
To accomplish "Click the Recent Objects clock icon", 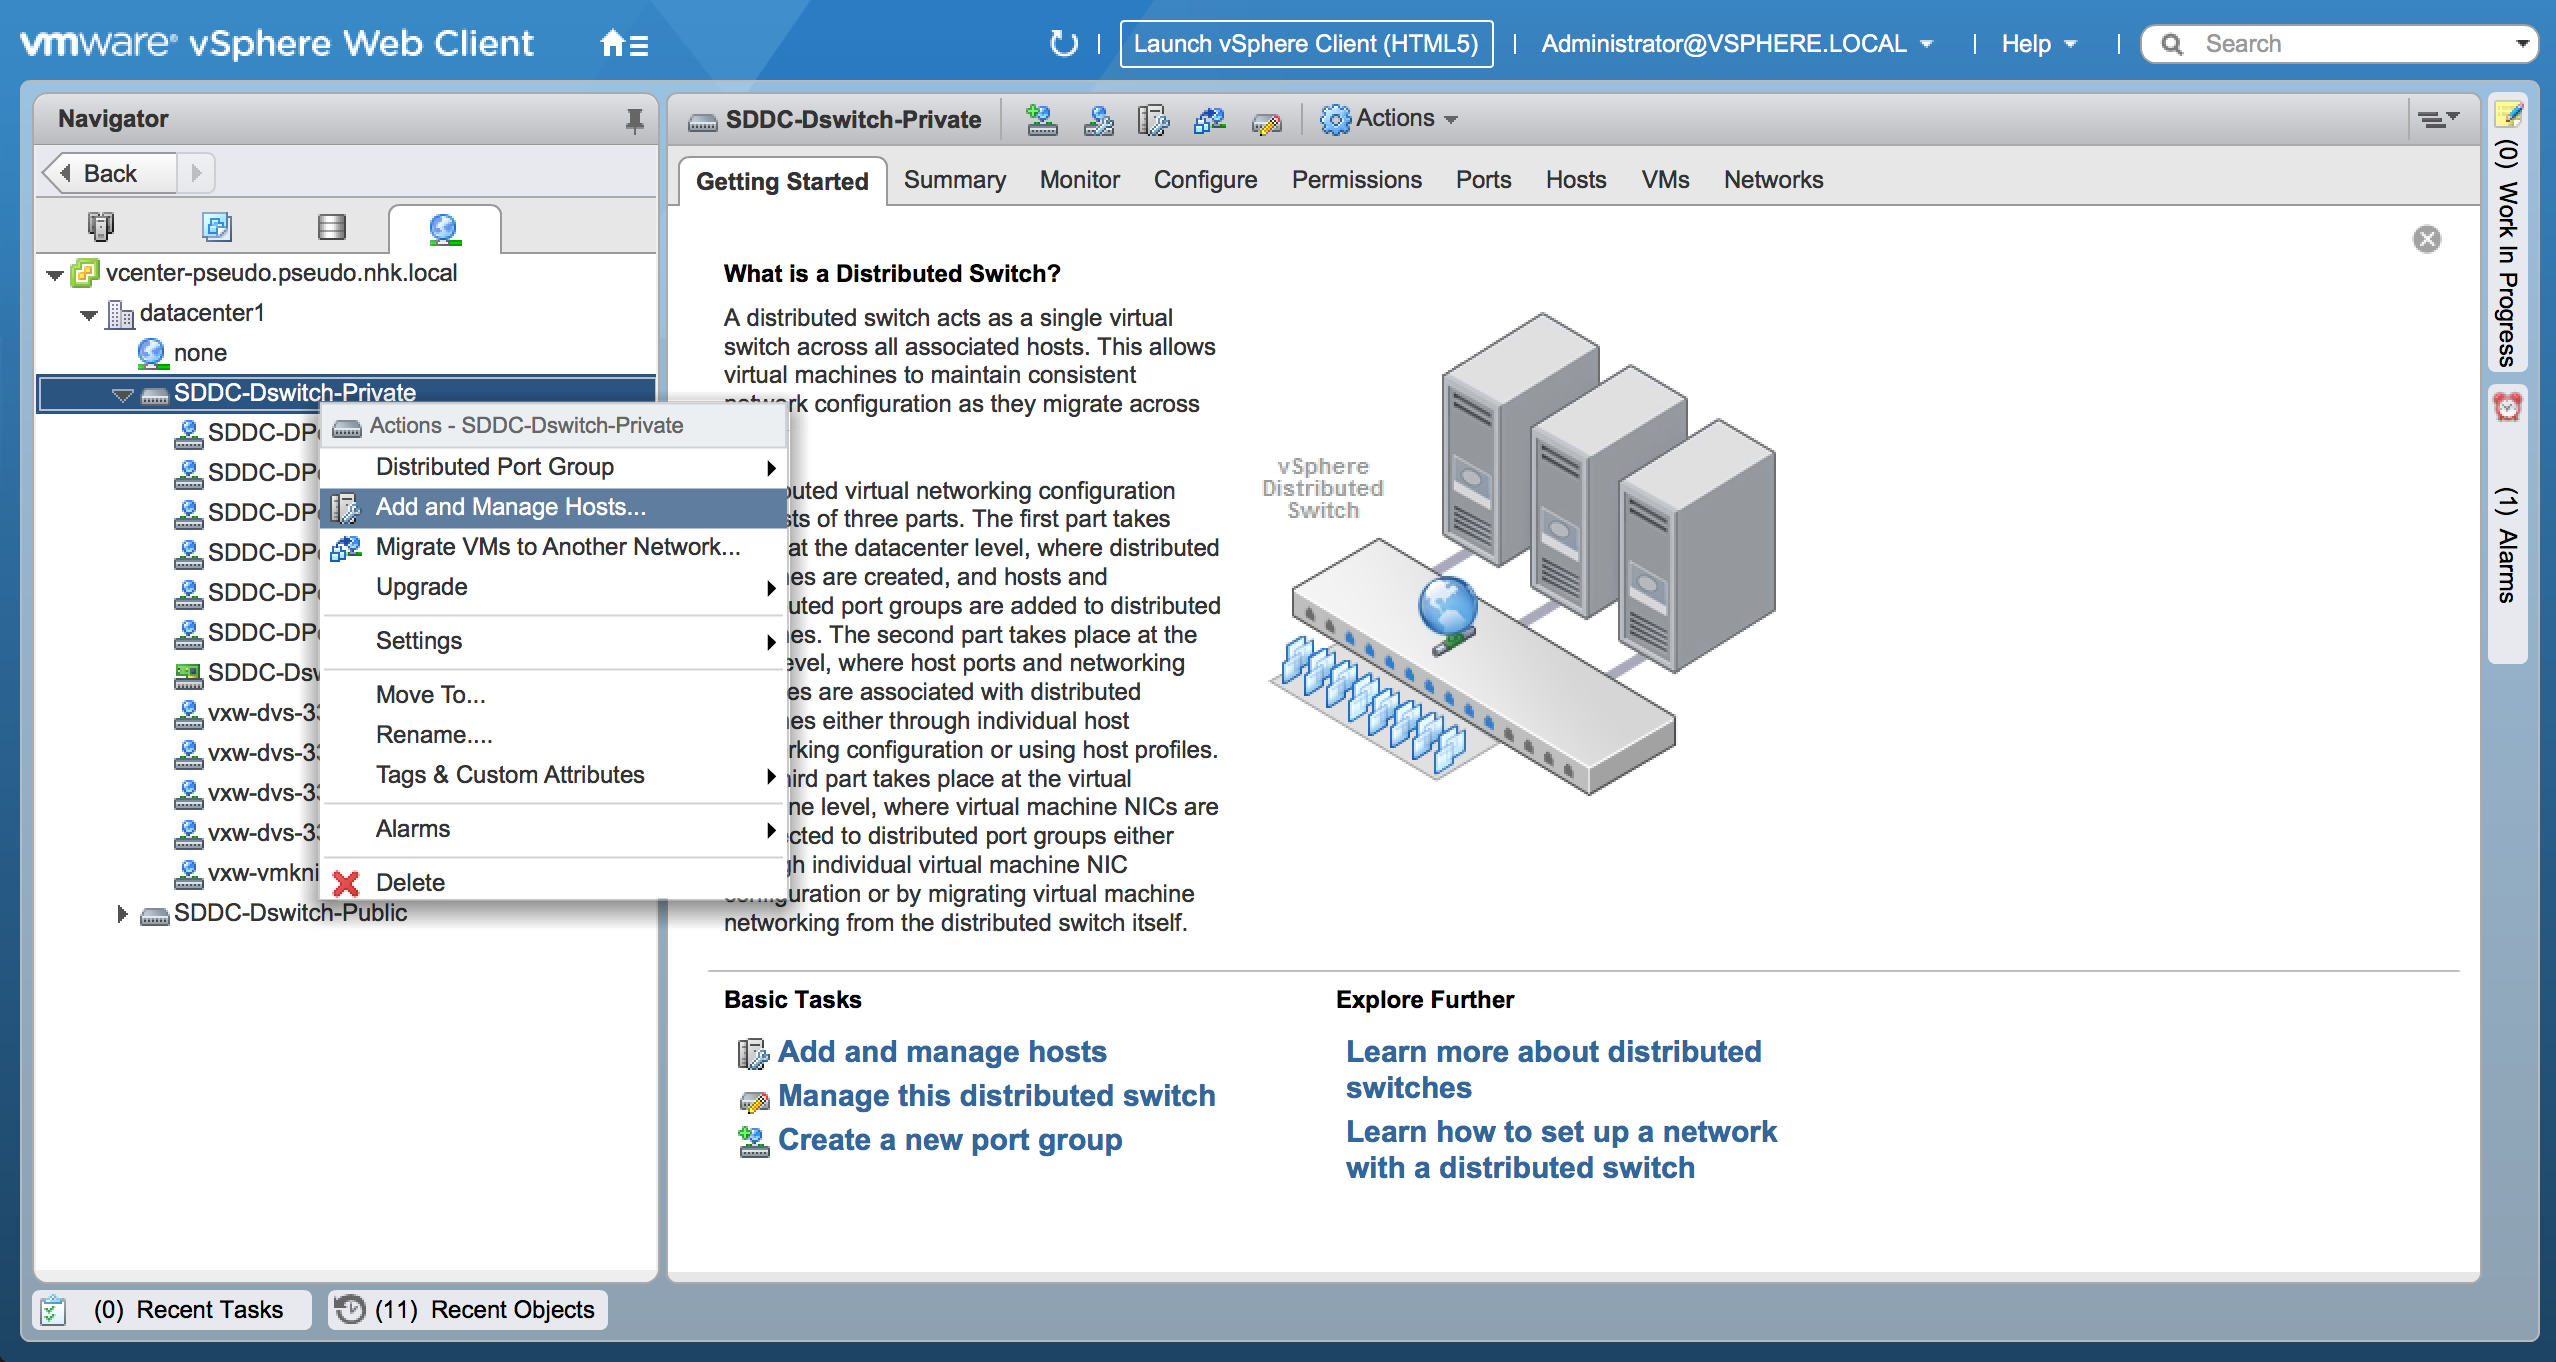I will click(x=349, y=1309).
